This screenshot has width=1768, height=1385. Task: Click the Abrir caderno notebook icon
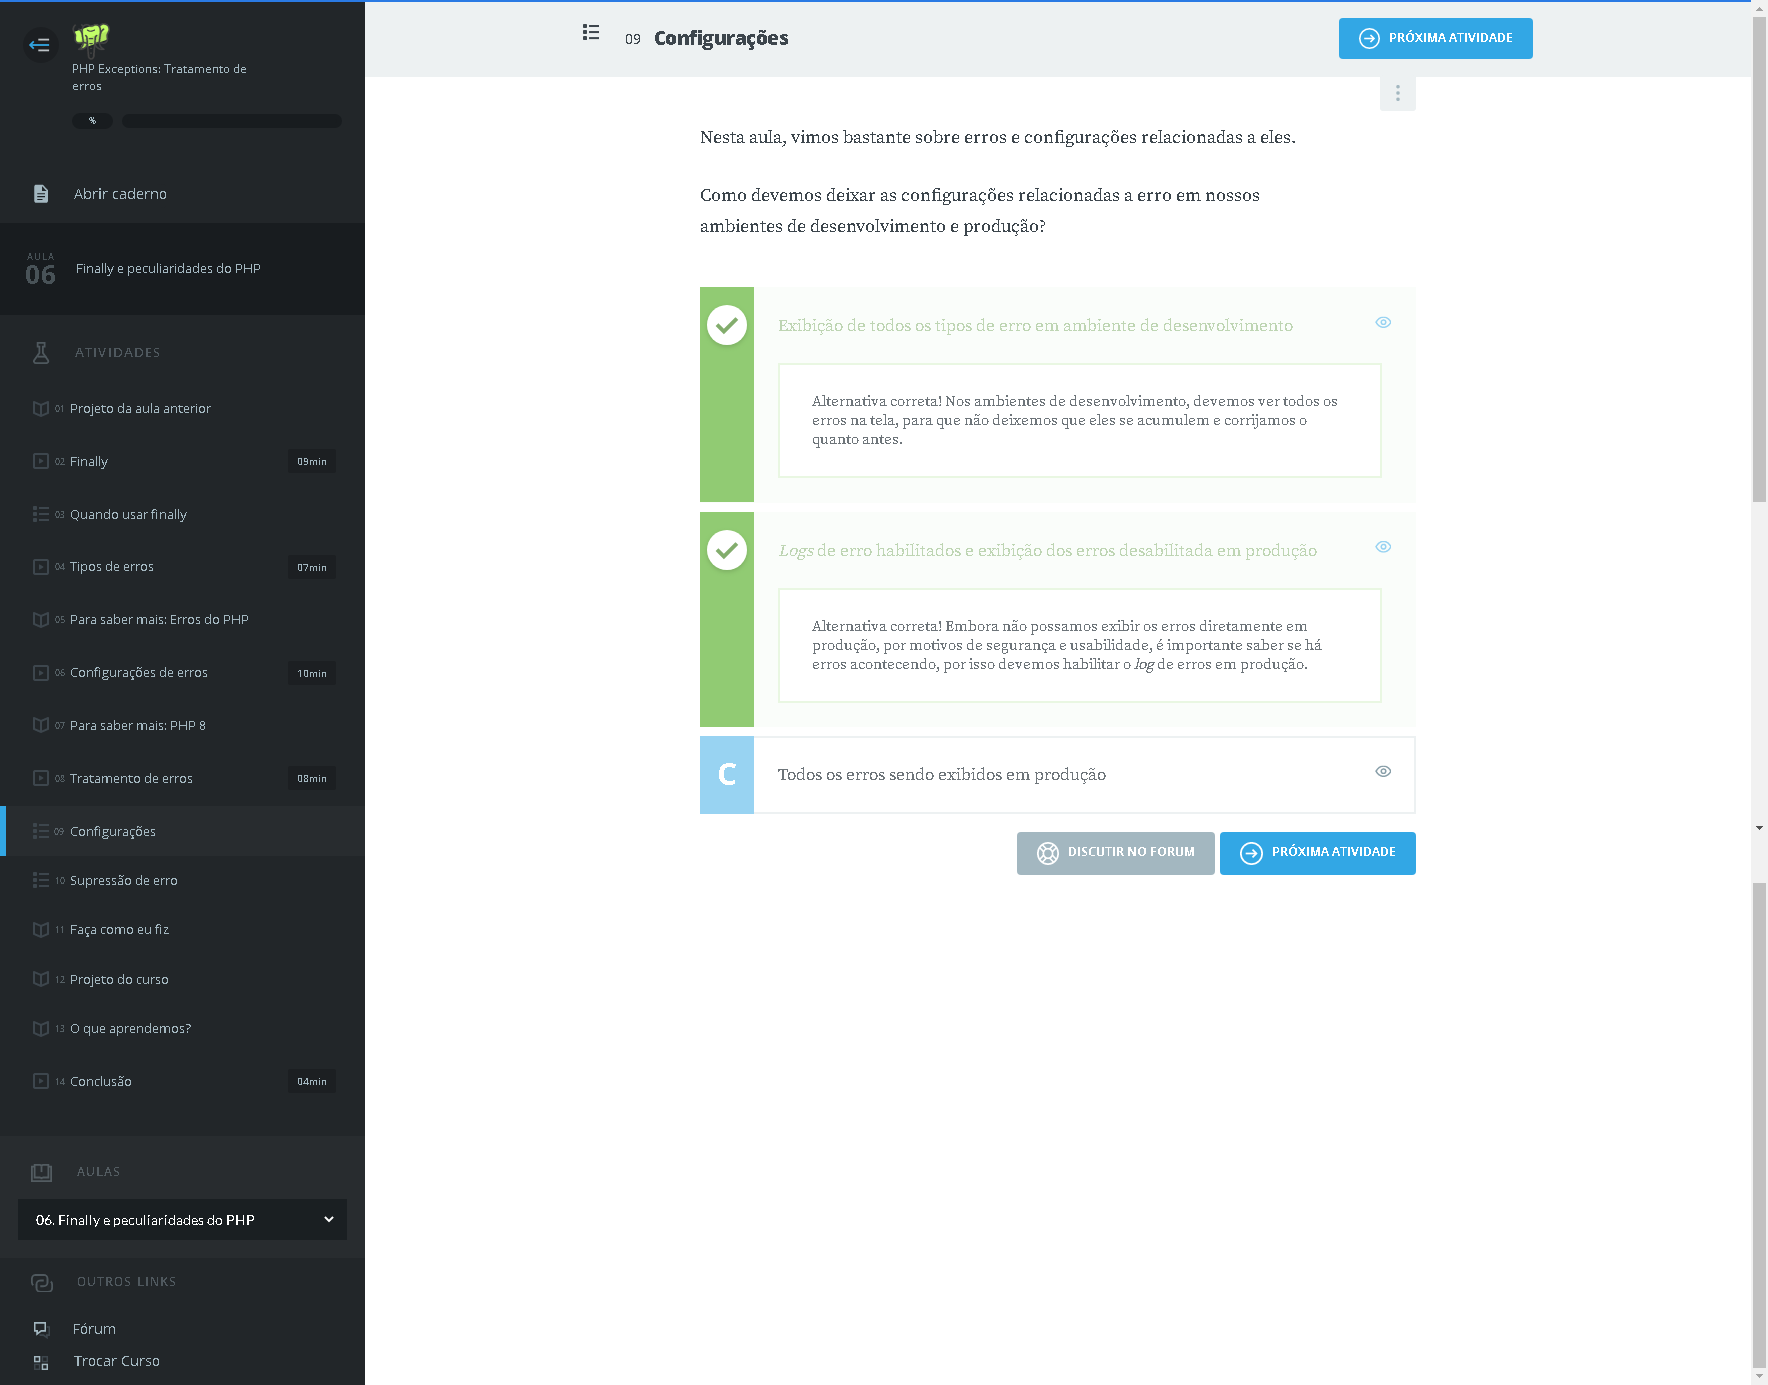pyautogui.click(x=41, y=194)
